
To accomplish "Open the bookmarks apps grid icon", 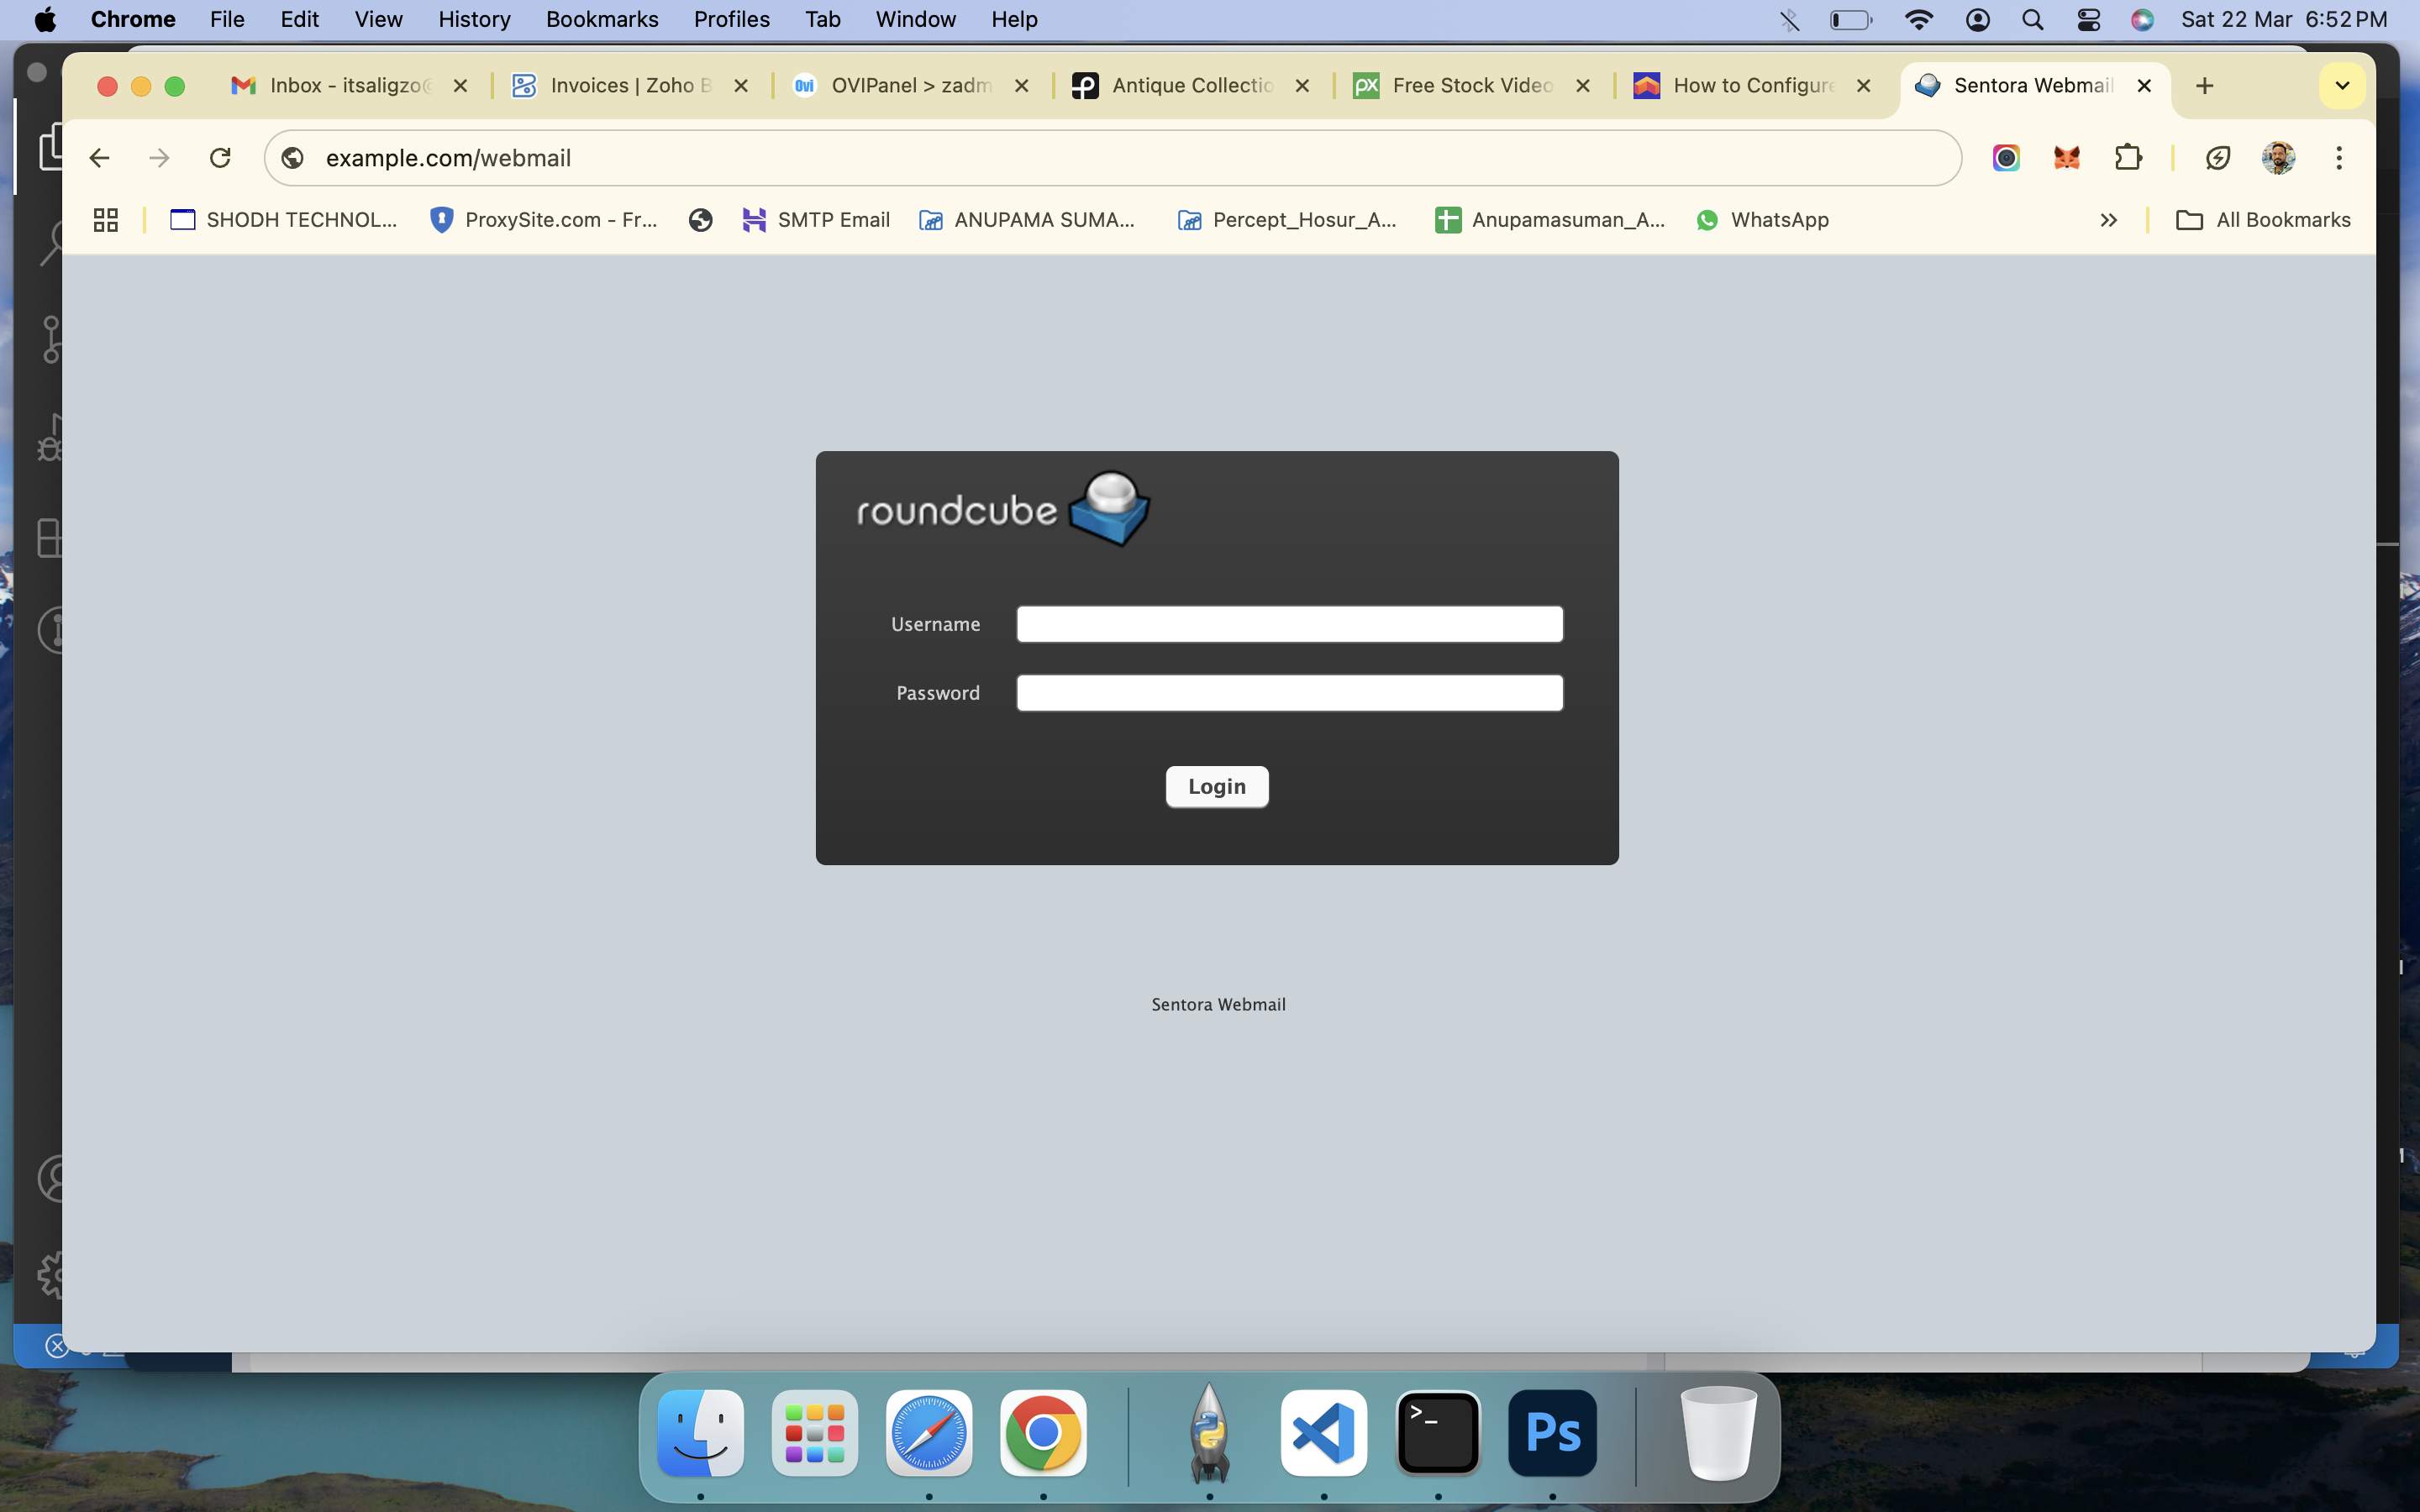I will (105, 220).
